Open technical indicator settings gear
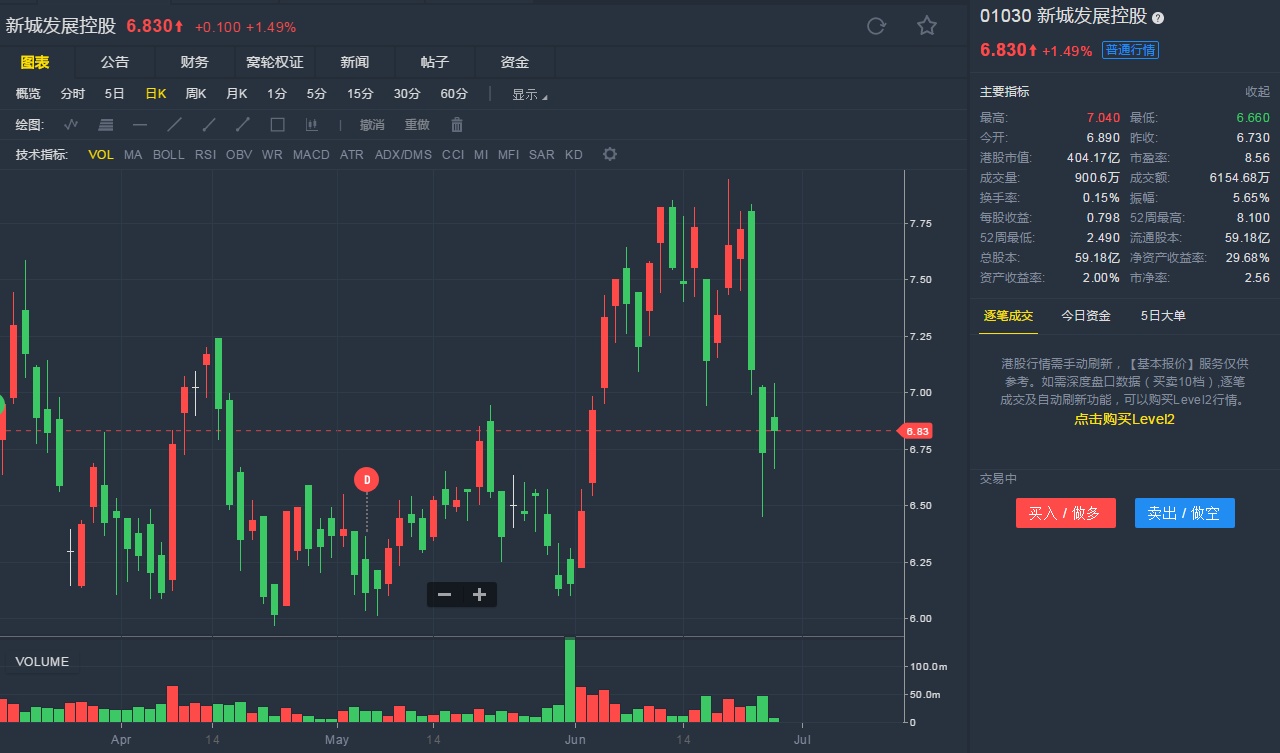 pyautogui.click(x=610, y=155)
